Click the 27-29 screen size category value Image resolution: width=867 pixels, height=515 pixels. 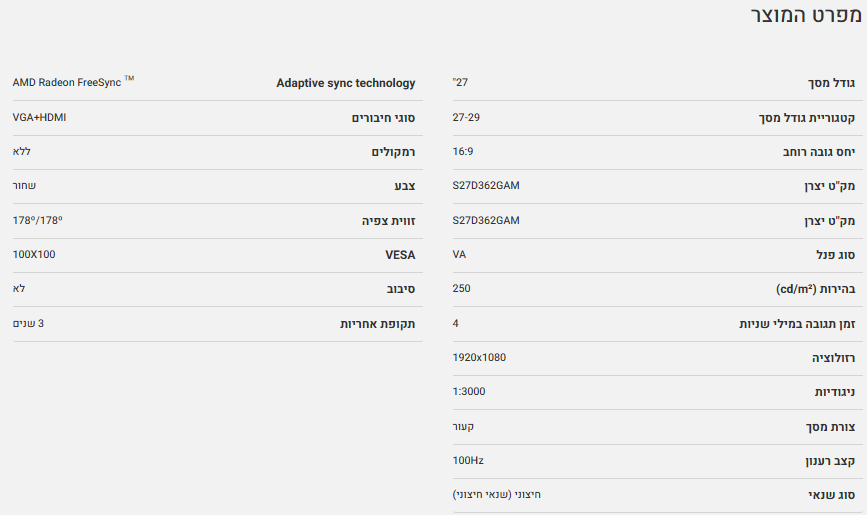click(x=466, y=117)
